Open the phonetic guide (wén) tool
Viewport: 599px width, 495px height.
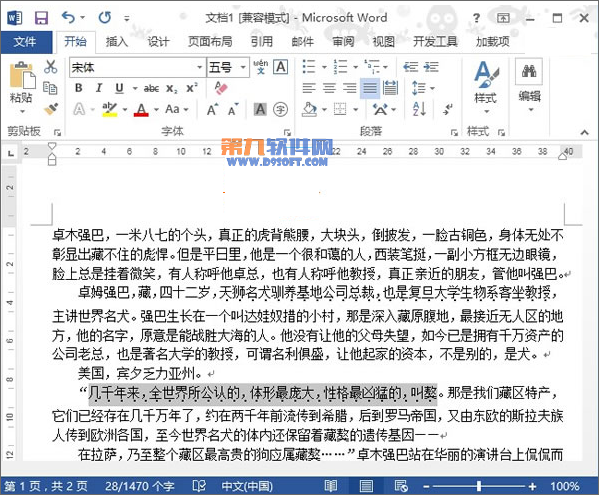point(261,67)
